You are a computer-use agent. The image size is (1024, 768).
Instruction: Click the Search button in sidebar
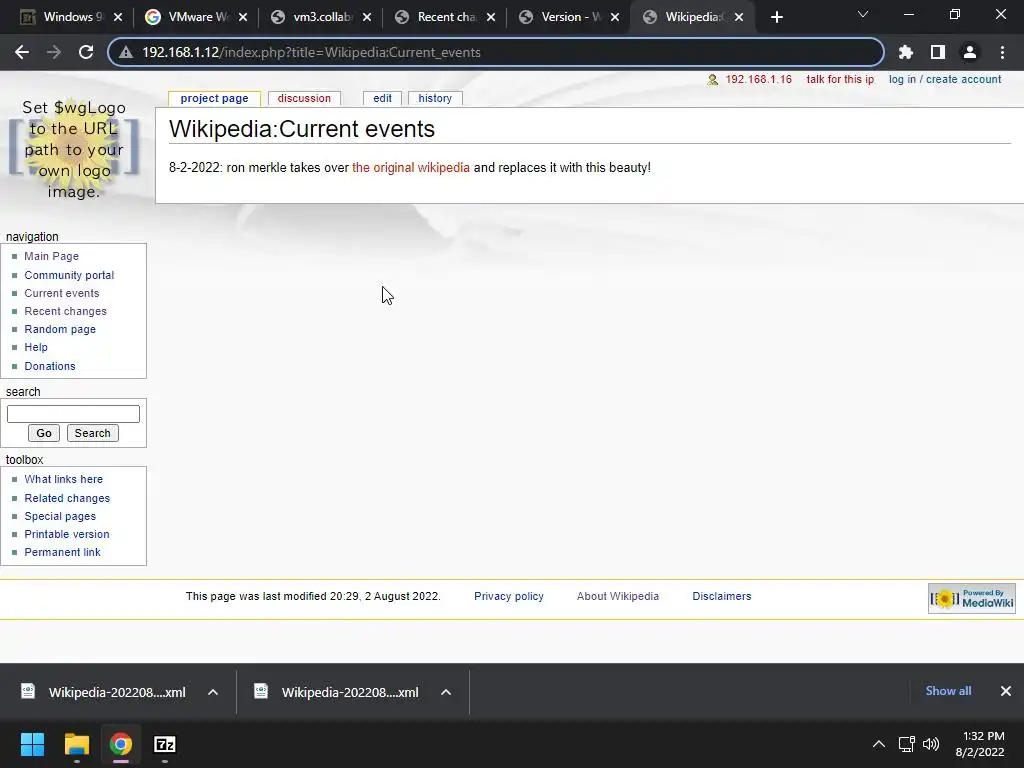point(93,433)
